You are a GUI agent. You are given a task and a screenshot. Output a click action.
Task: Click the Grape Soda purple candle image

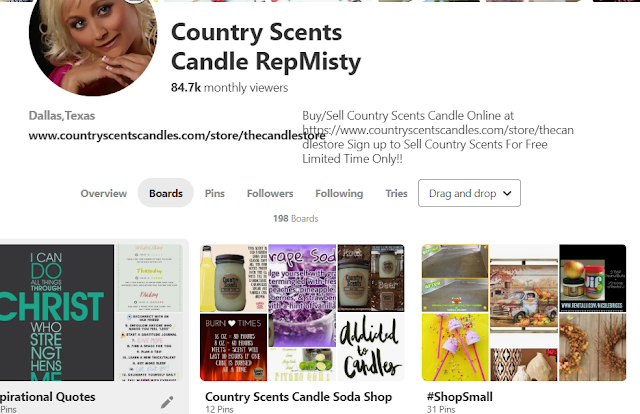[x=302, y=296]
